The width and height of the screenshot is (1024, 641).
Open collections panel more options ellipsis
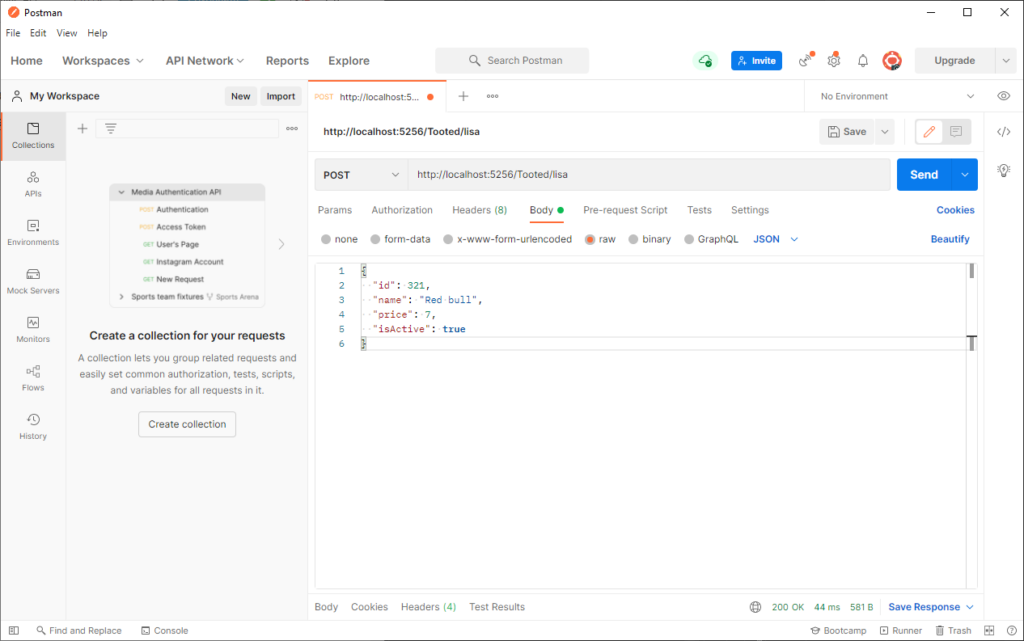point(292,129)
